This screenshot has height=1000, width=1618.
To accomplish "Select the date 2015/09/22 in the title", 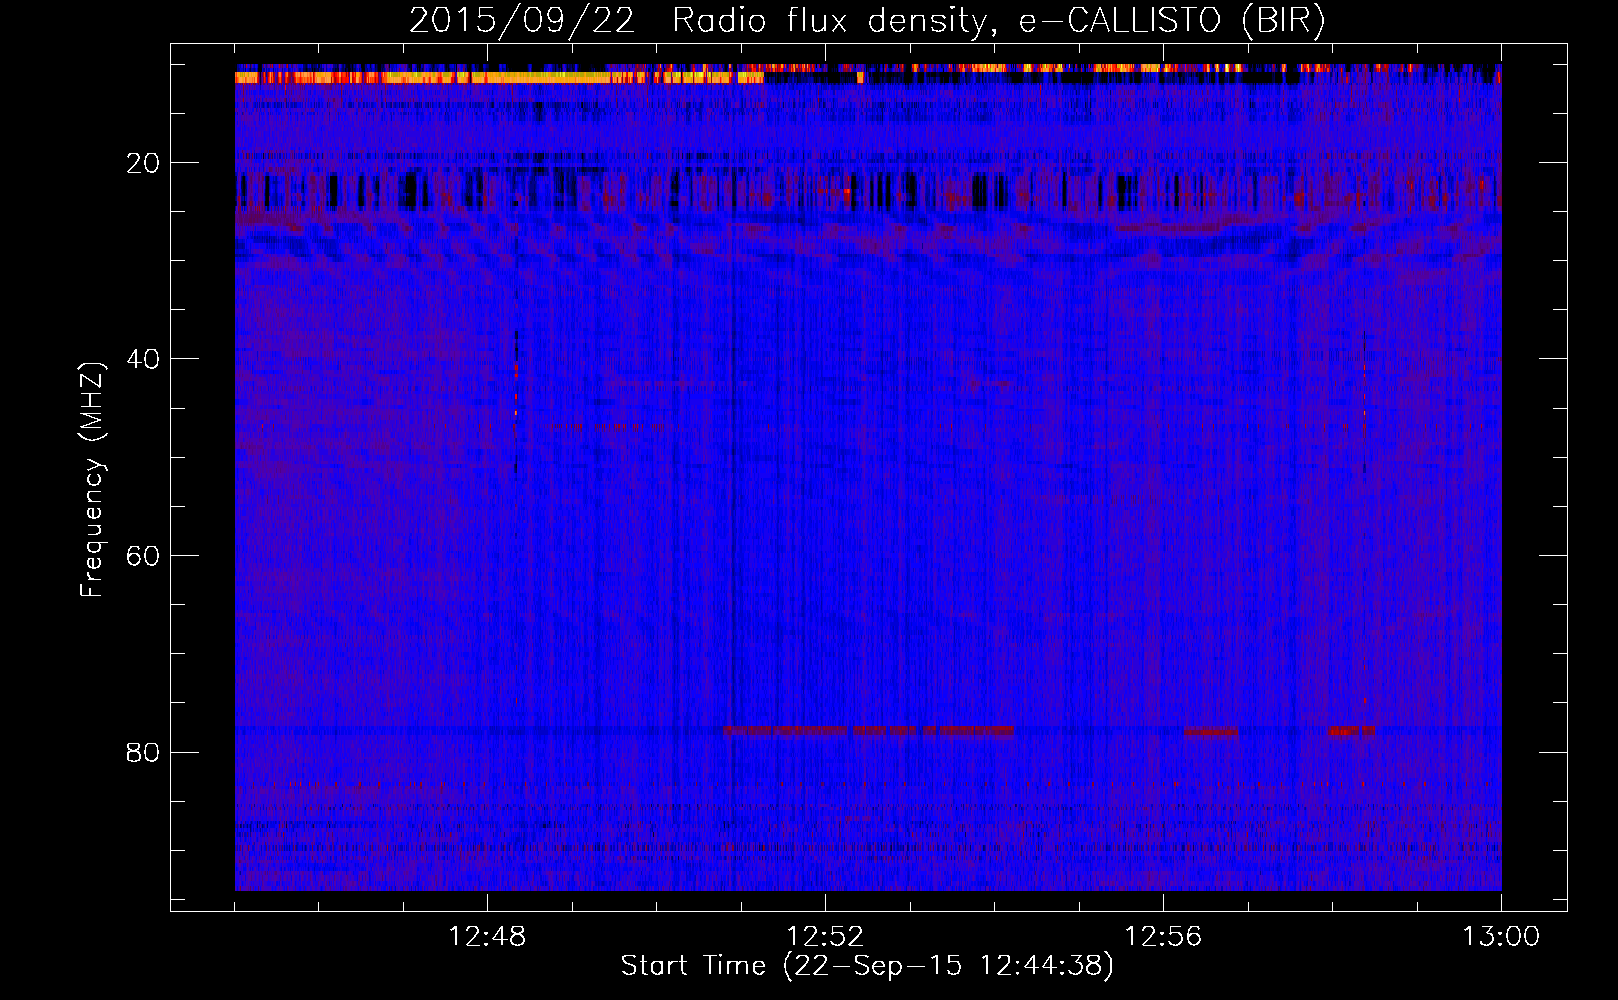I will [x=521, y=21].
